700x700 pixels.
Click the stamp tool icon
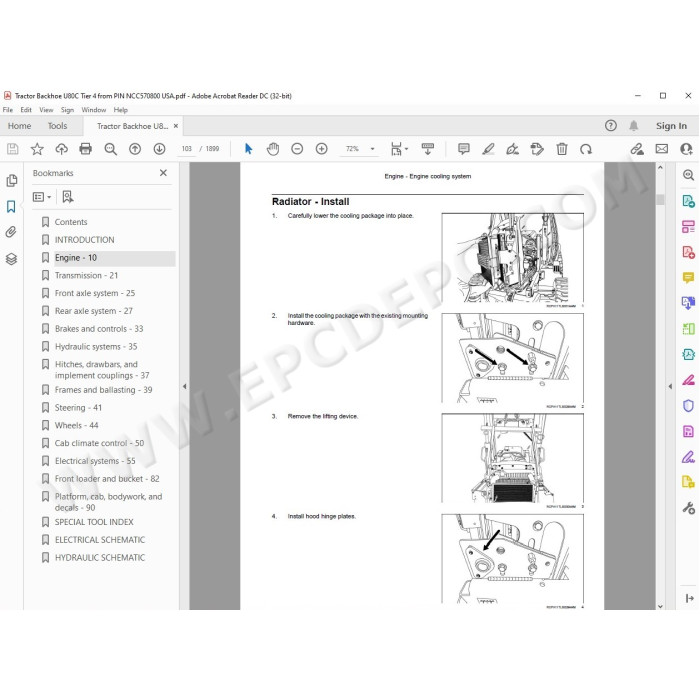[x=537, y=149]
